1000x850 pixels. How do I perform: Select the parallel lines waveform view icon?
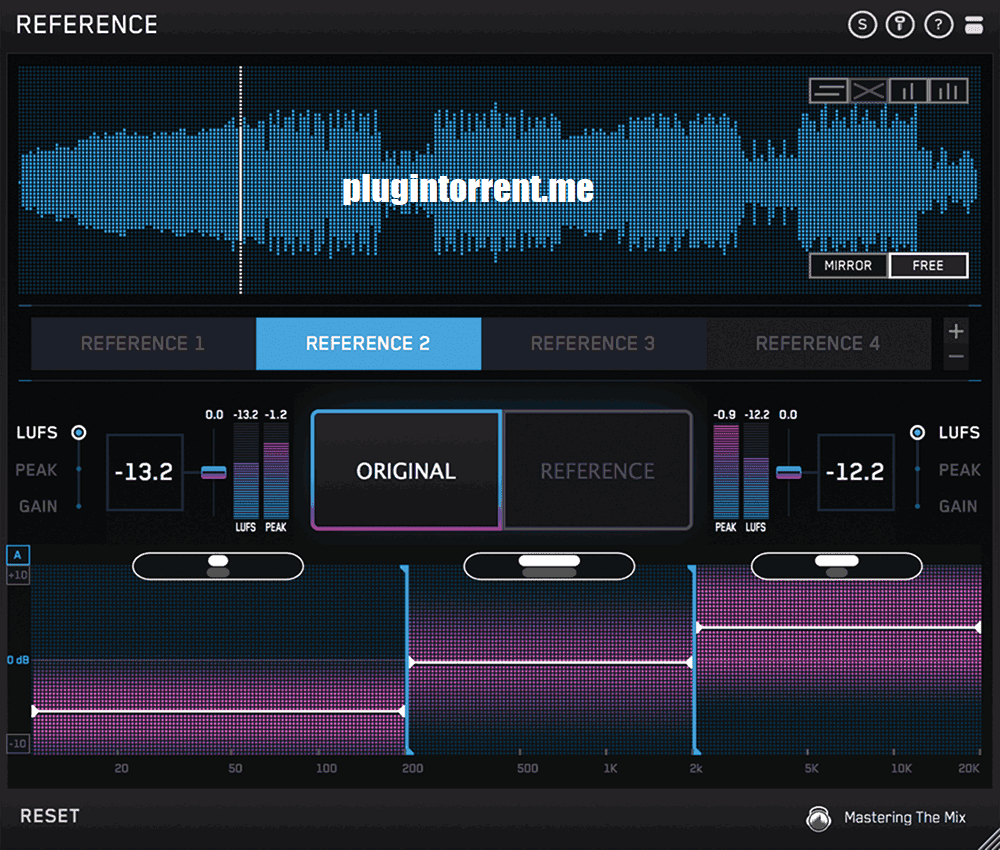[x=828, y=91]
